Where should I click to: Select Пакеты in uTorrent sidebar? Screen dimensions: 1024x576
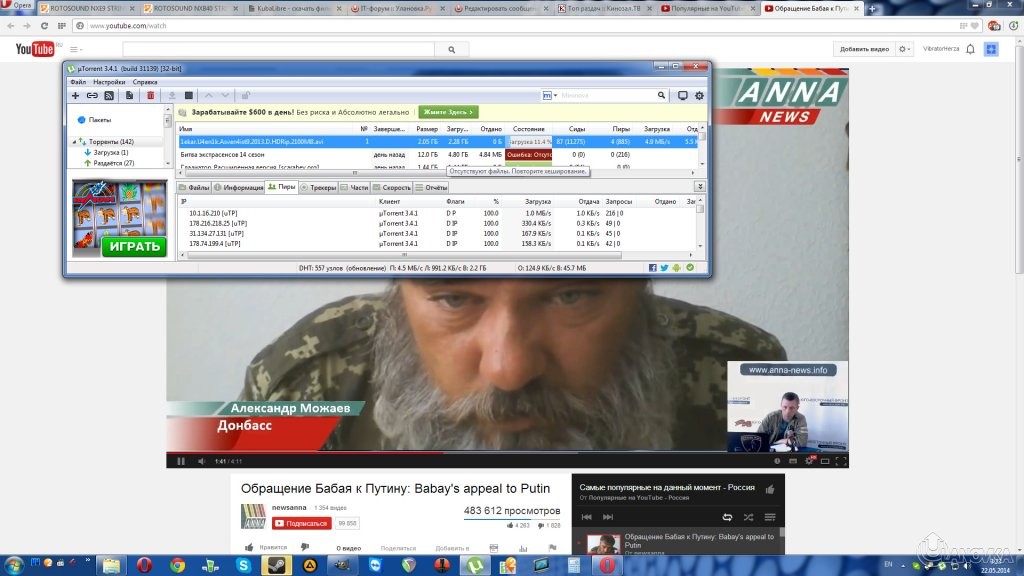(95, 120)
